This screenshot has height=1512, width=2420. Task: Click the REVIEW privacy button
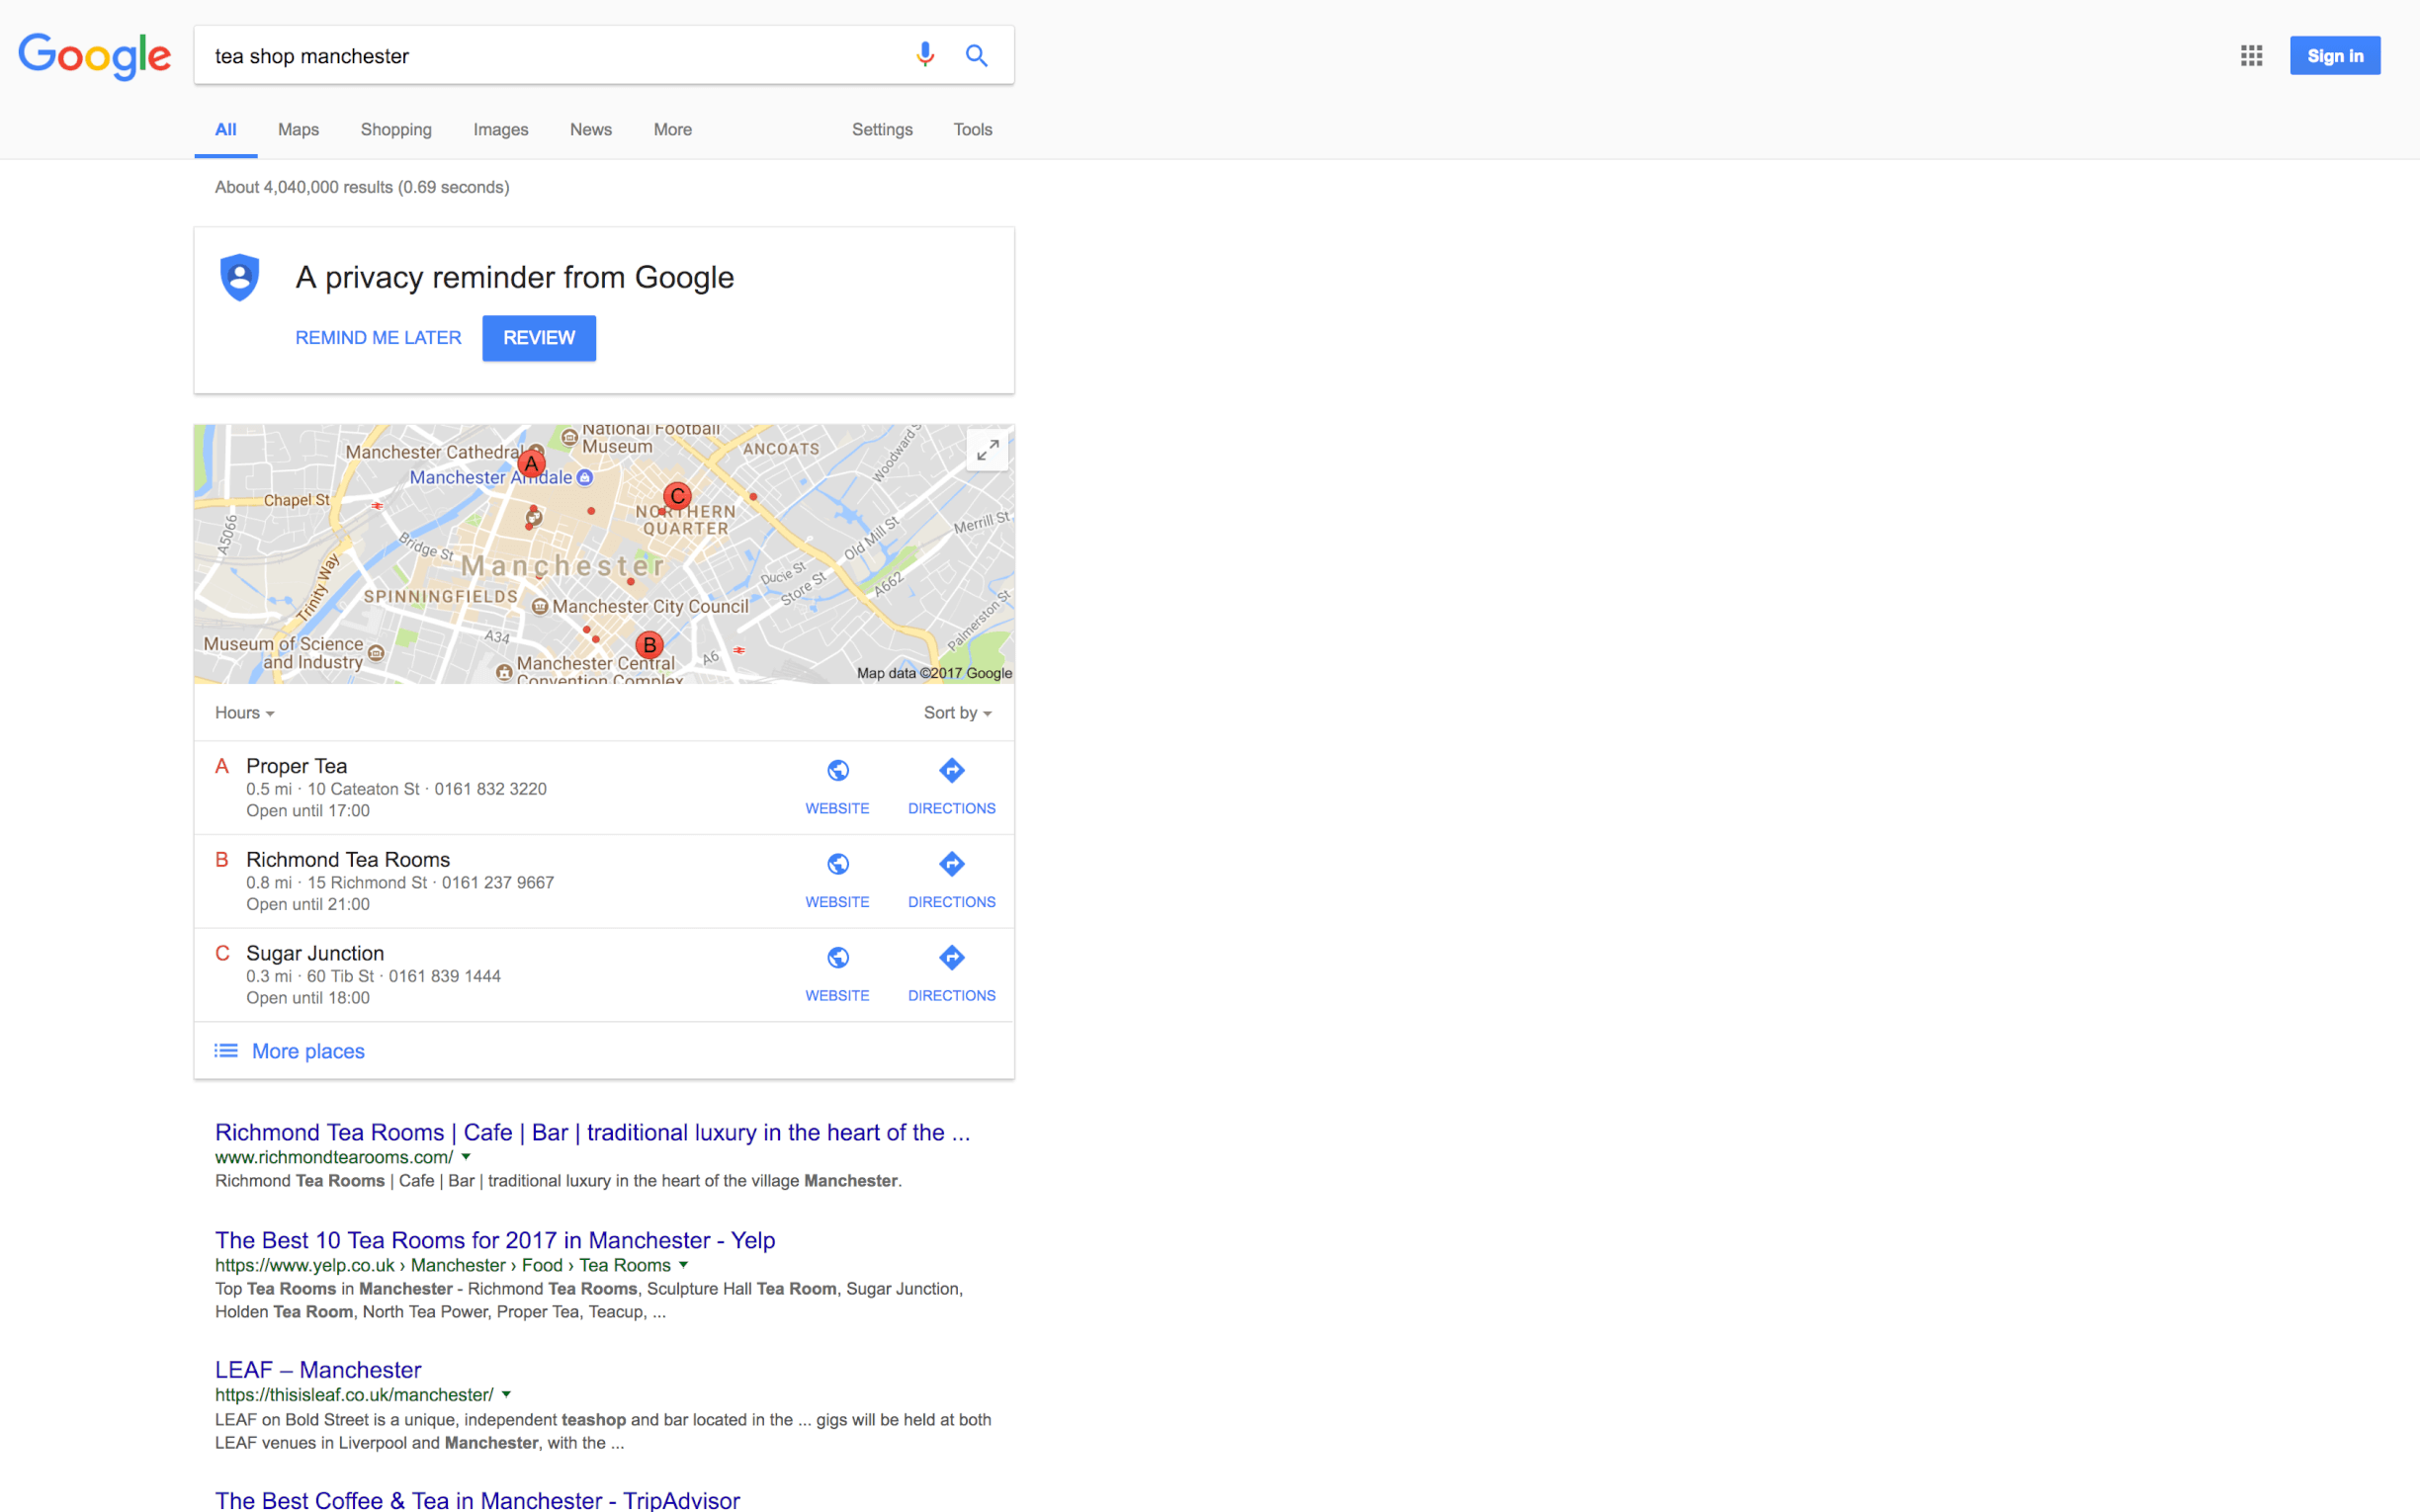pos(539,338)
